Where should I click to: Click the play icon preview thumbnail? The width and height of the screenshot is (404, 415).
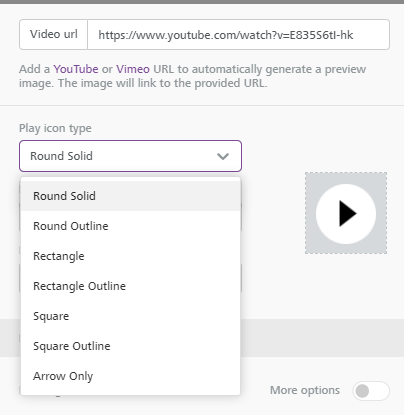[x=346, y=213]
